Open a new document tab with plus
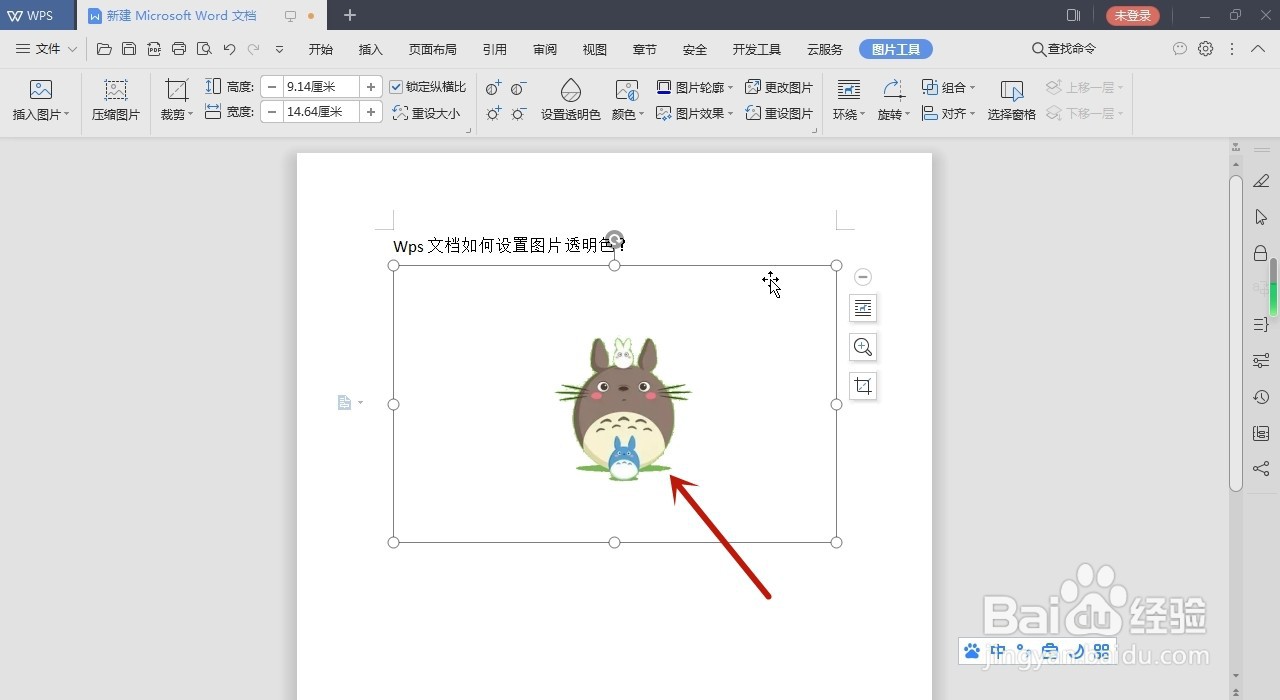The image size is (1280, 700). 350,15
